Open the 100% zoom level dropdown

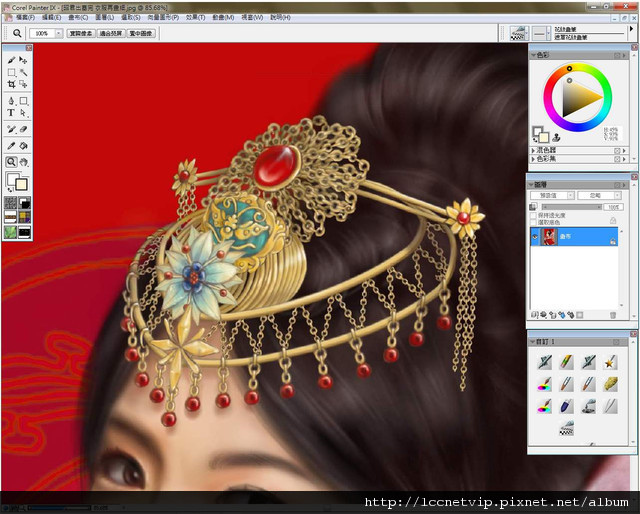(x=59, y=33)
